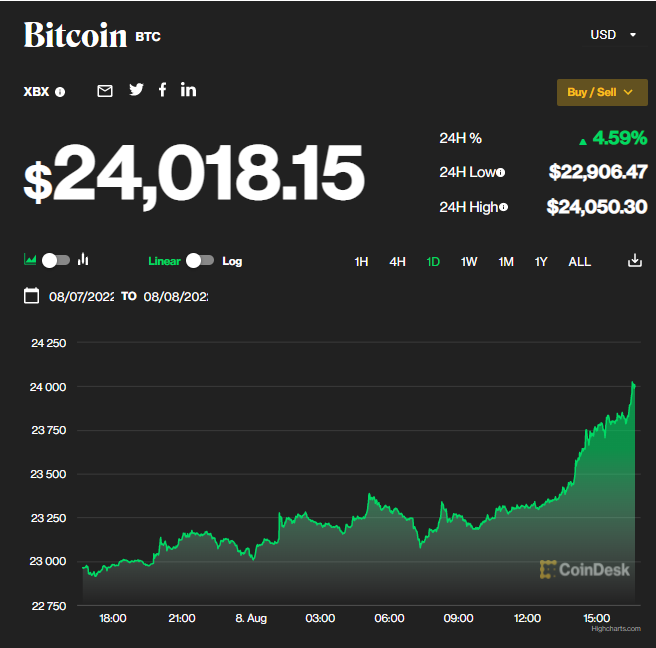Click the info icon next to 24H Low
The image size is (656, 648).
[x=500, y=173]
